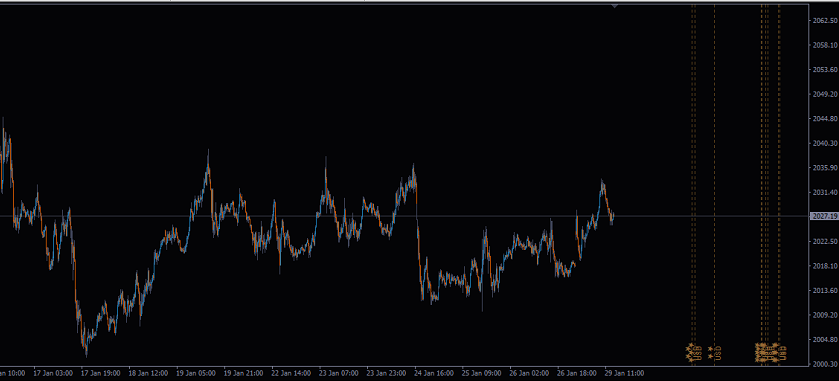Click the 2053.60 price scale label

point(825,70)
